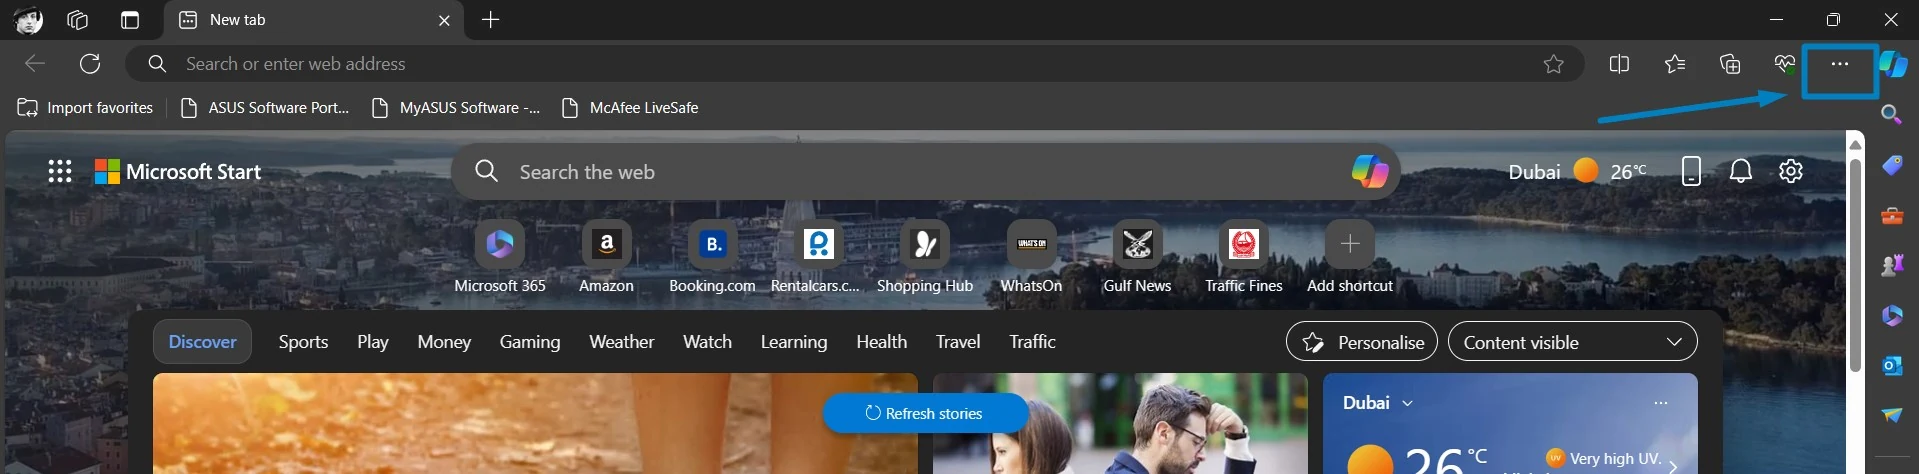This screenshot has width=1919, height=474.
Task: Open the sidebar Microsoft 365 icon
Action: pyautogui.click(x=1892, y=315)
